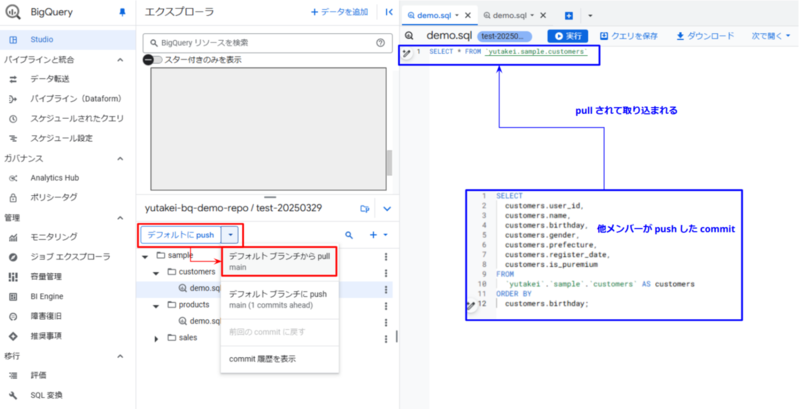Collapse the ガバナンス section
This screenshot has height=409, width=800.
click(x=120, y=159)
